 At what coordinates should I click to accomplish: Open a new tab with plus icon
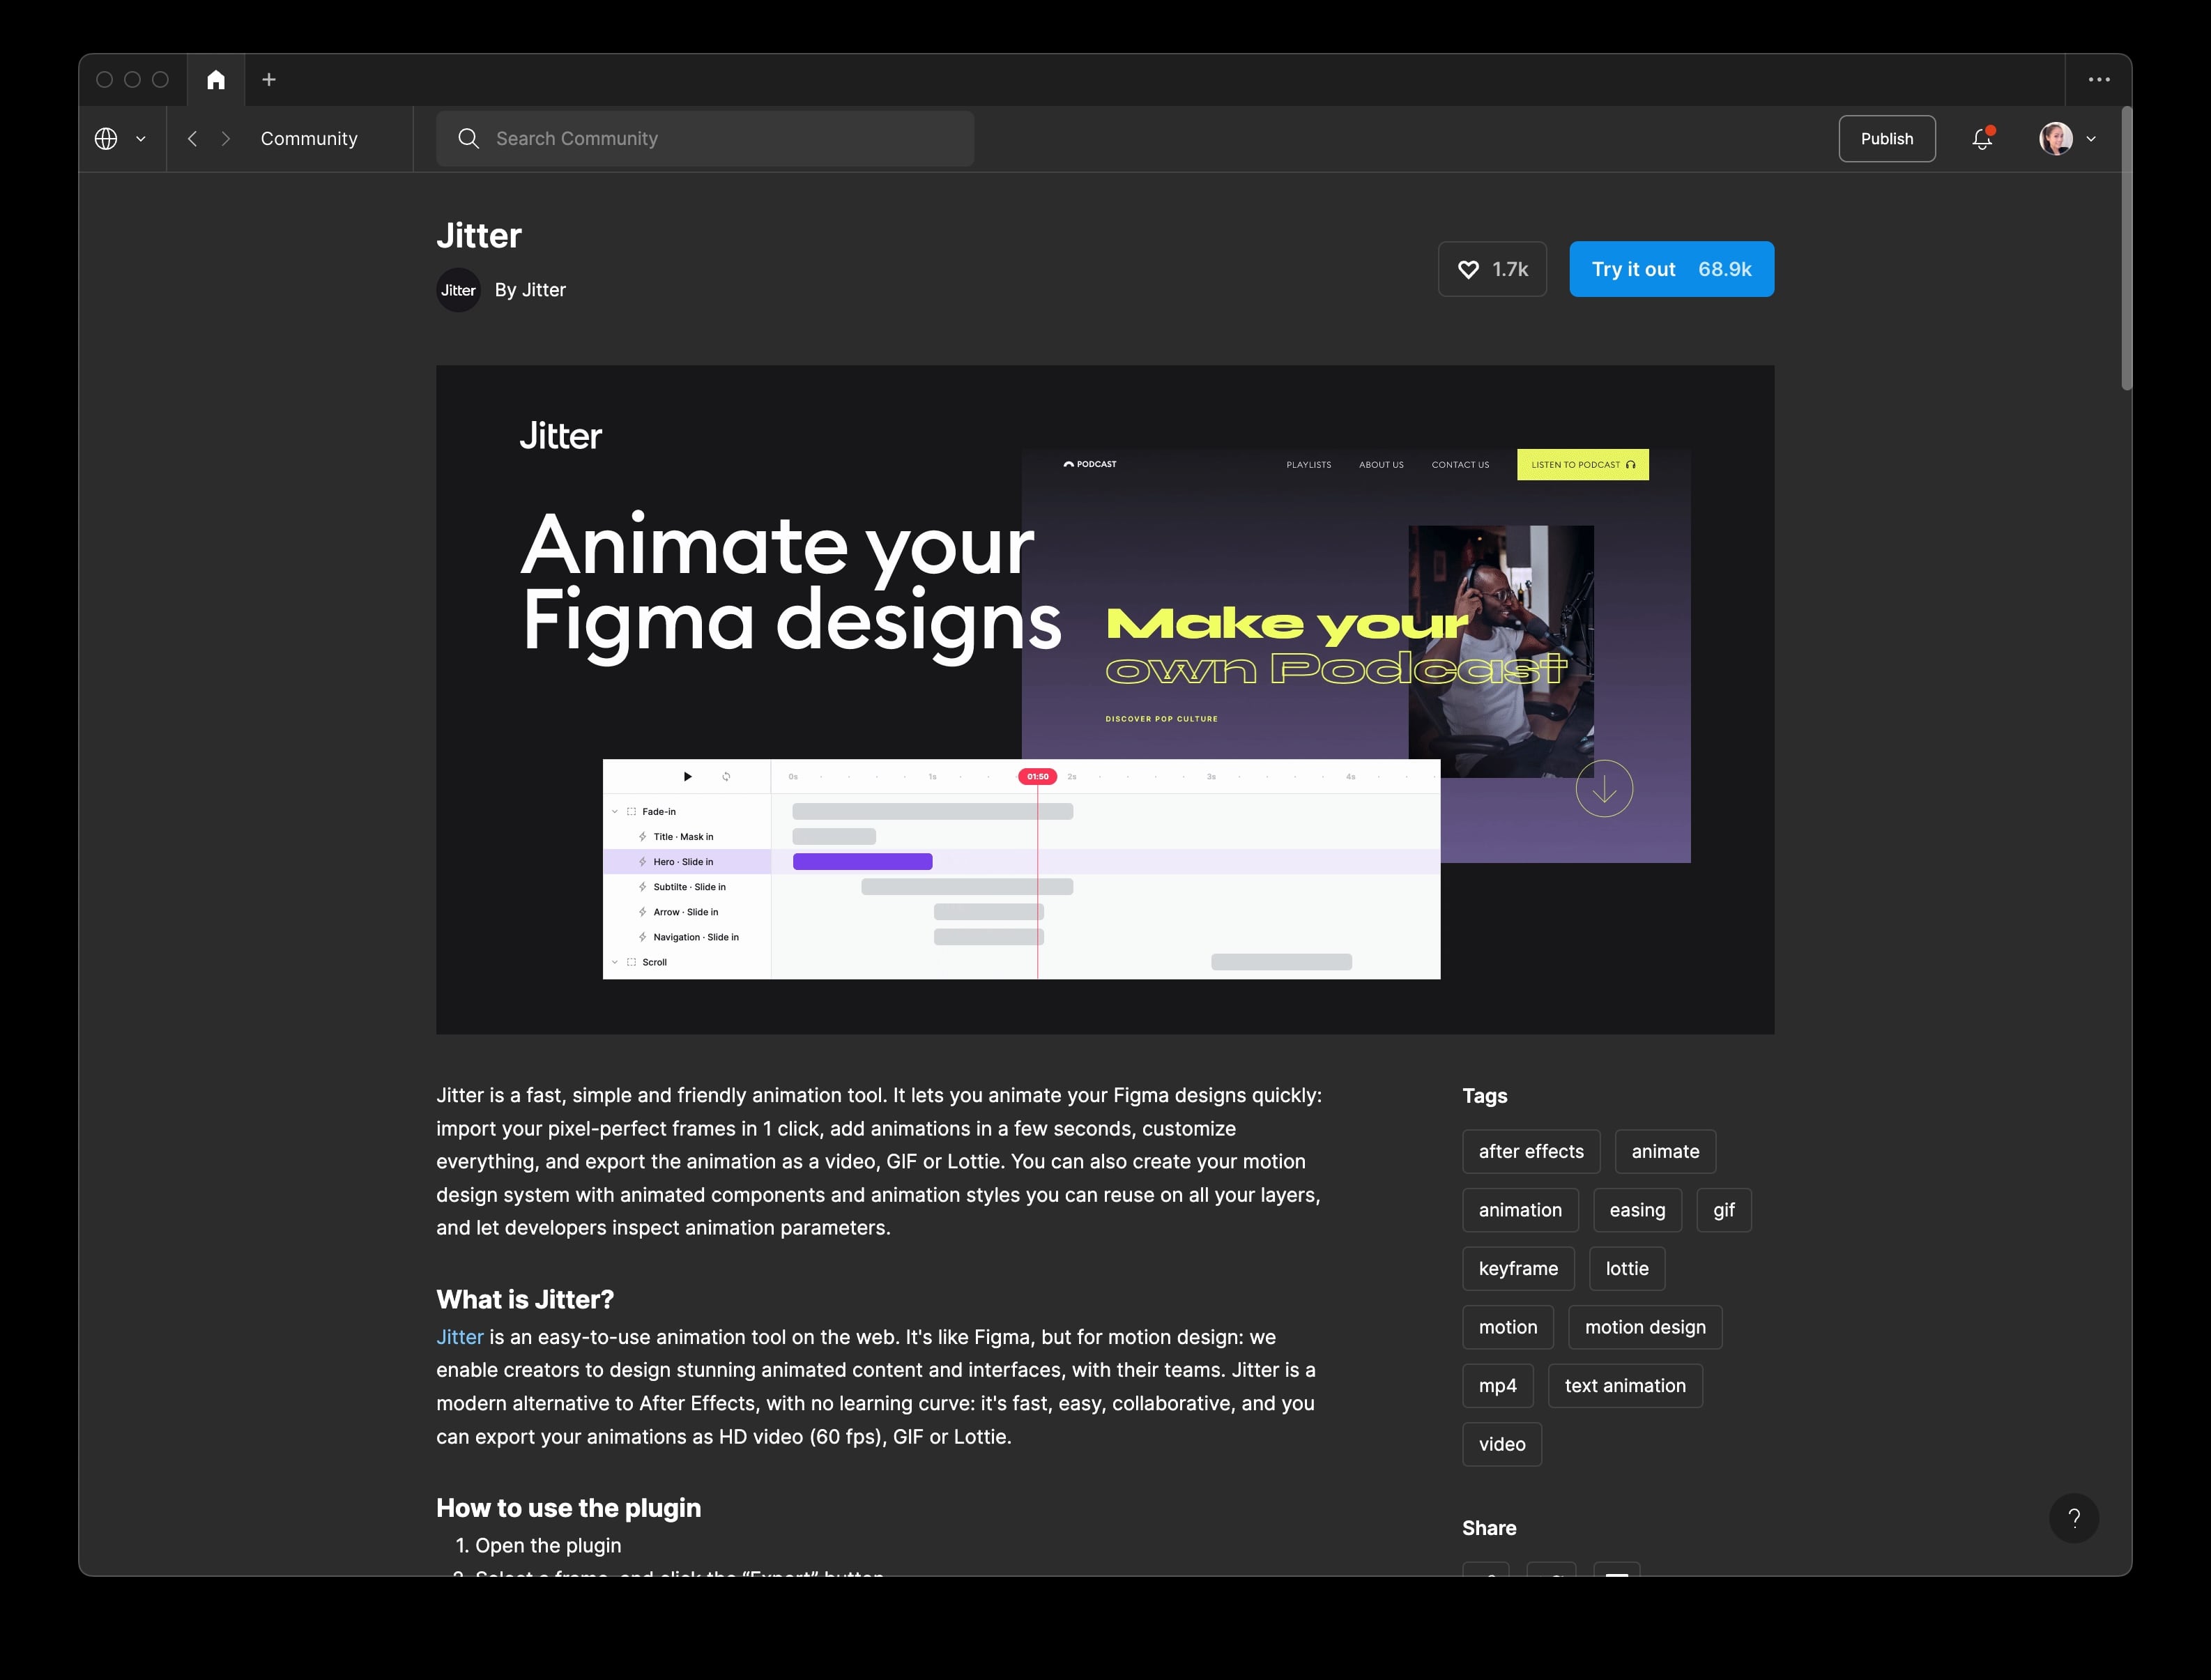(x=269, y=80)
